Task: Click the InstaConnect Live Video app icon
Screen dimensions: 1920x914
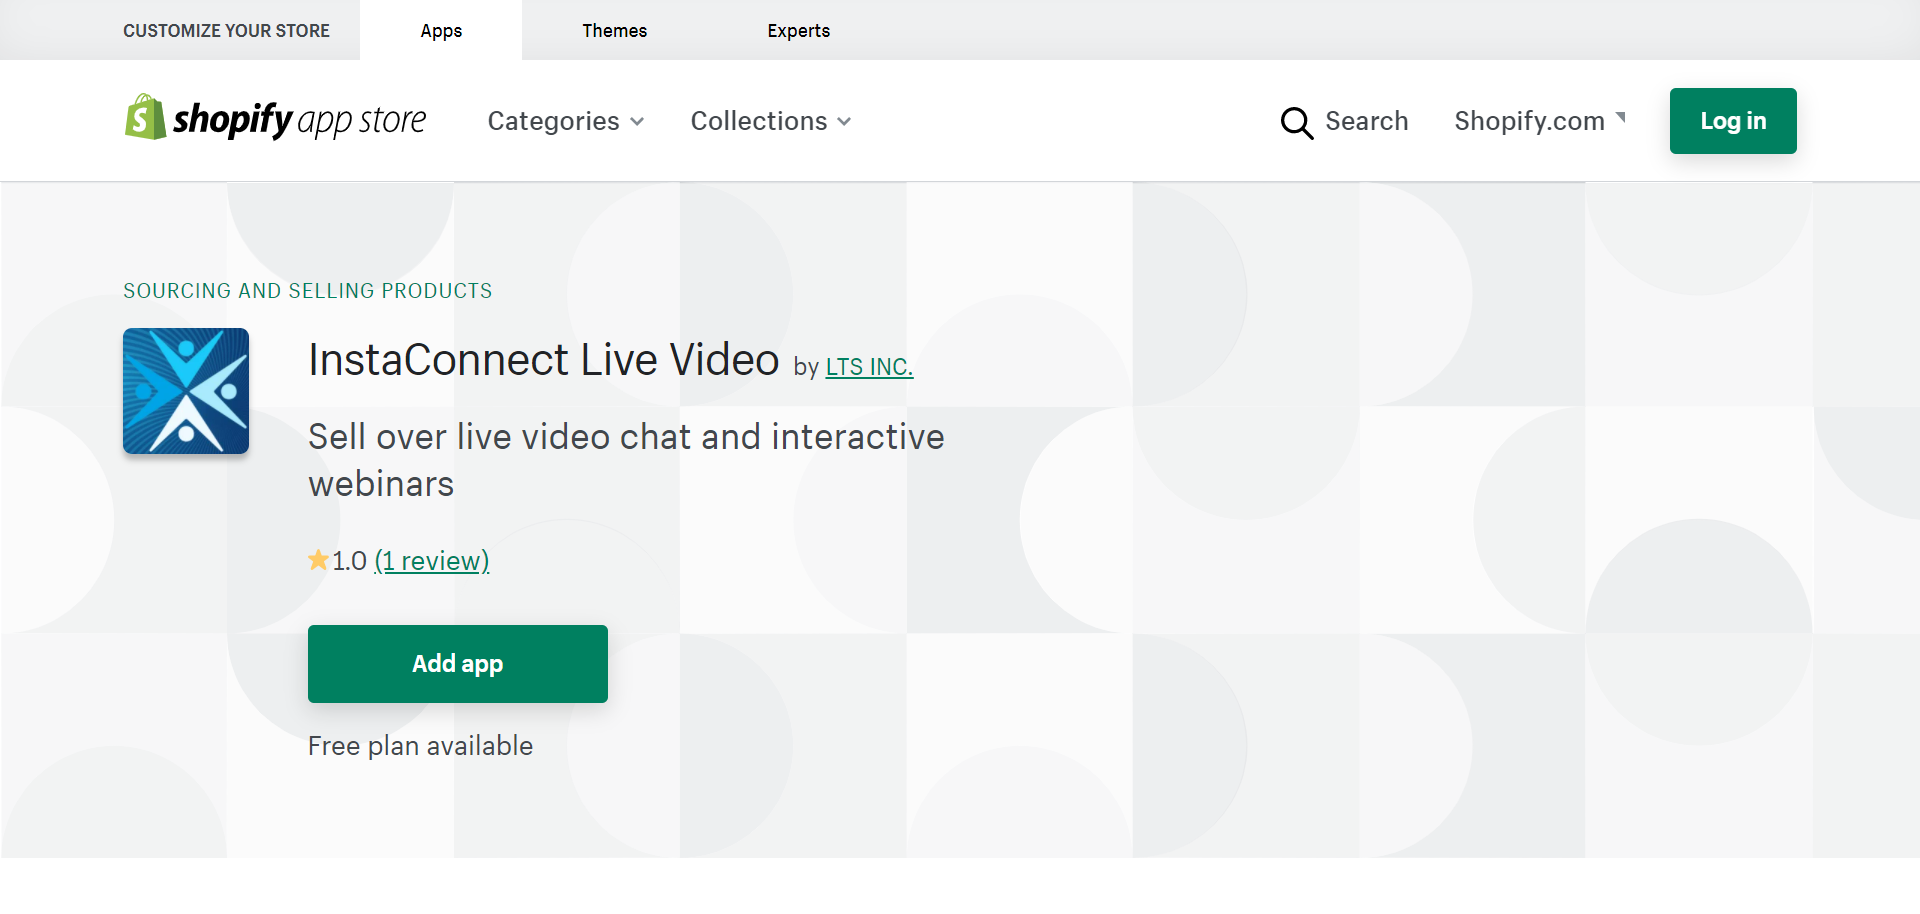Action: [x=185, y=391]
